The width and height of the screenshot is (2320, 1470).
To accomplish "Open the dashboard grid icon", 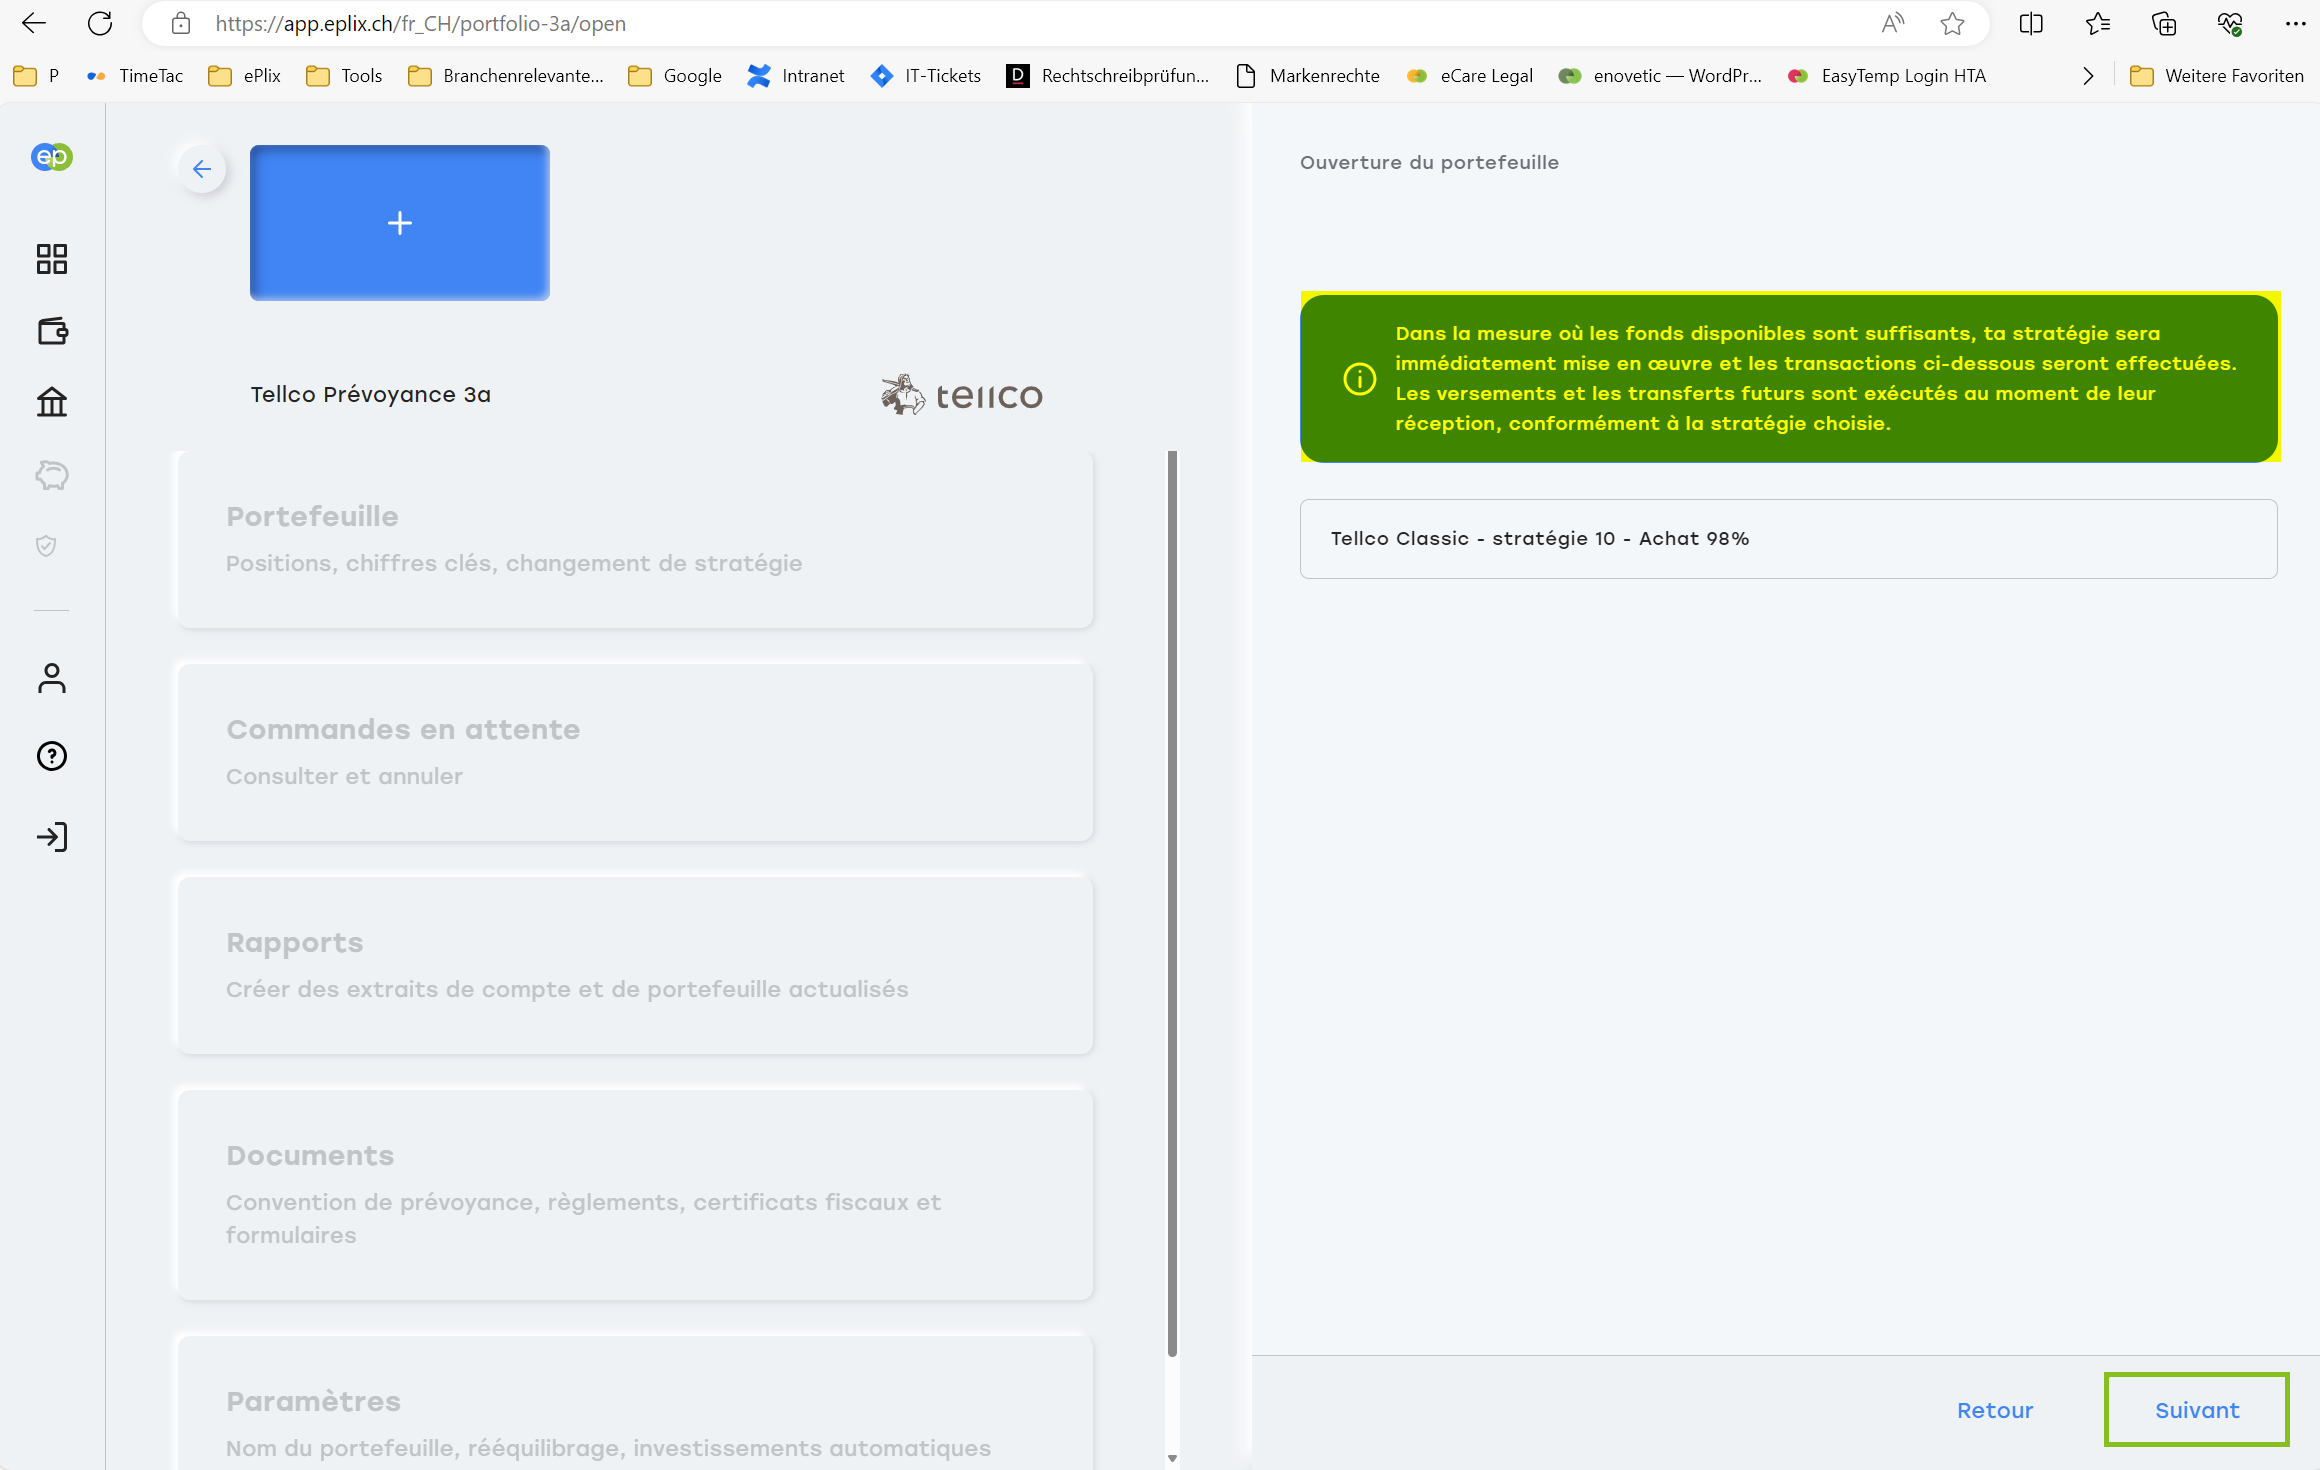I will click(51, 259).
